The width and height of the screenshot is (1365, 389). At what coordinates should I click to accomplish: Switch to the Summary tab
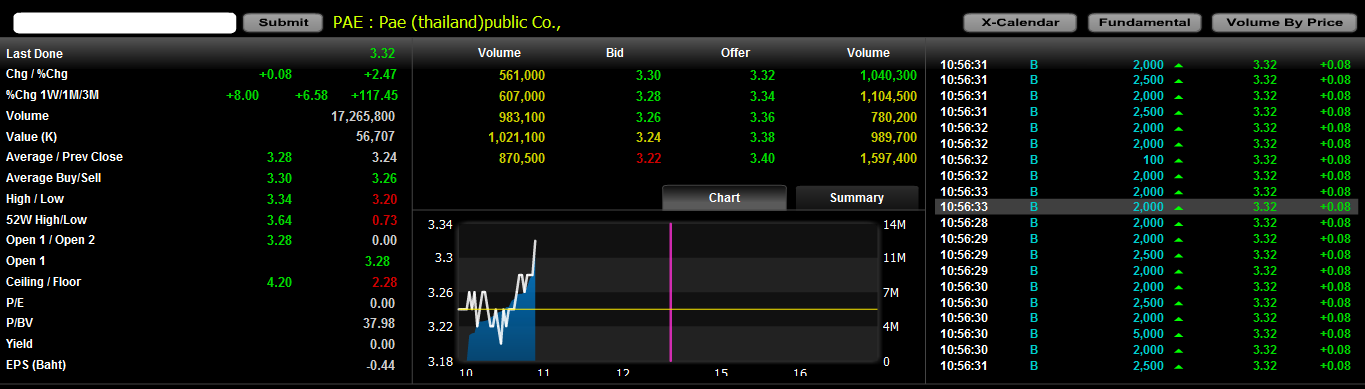coord(856,198)
